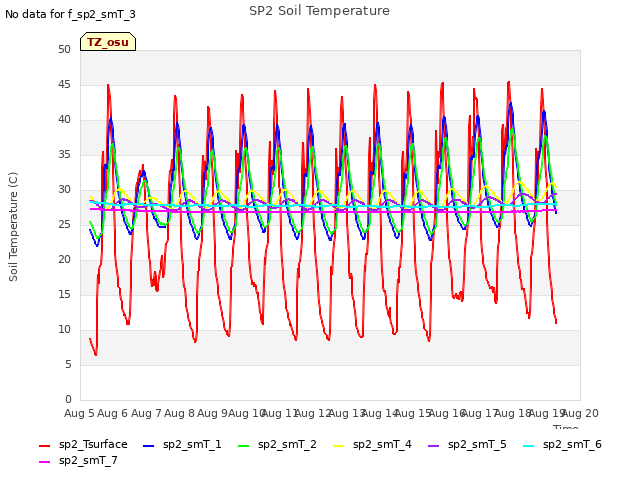Click the green sp2_smT_2 legend line swatch

coord(244,446)
